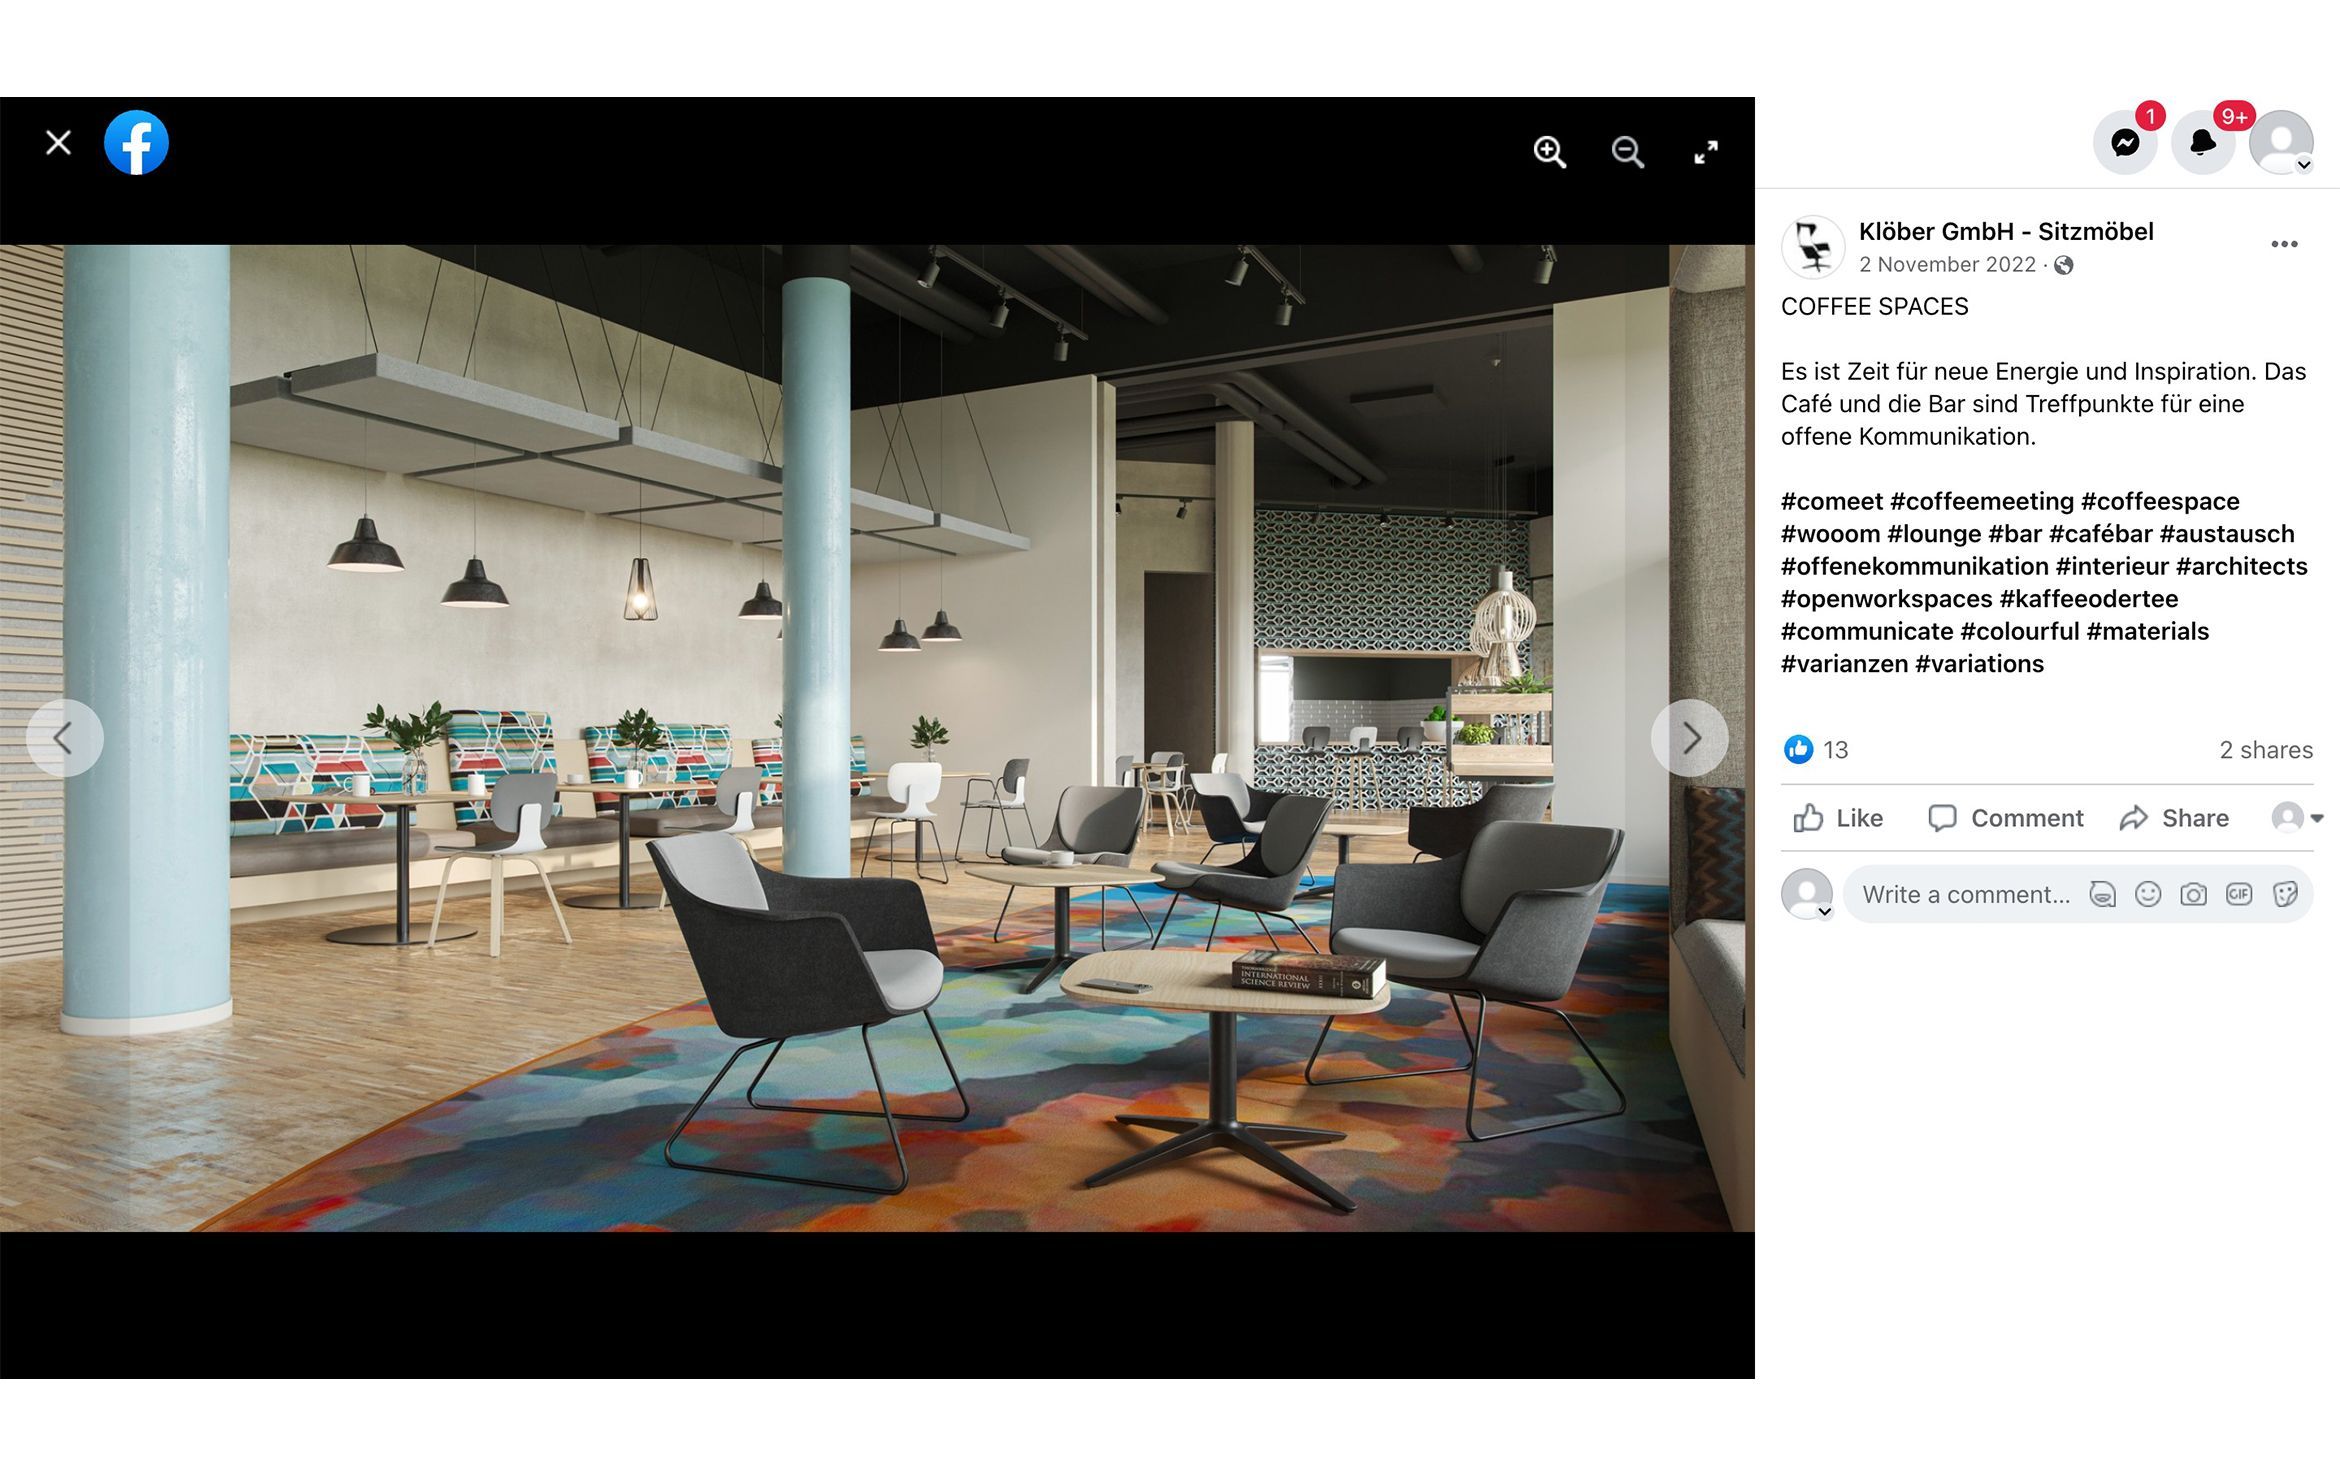View who shared the post via 2 shares
This screenshot has height=1476, width=2340.
coord(2268,750)
